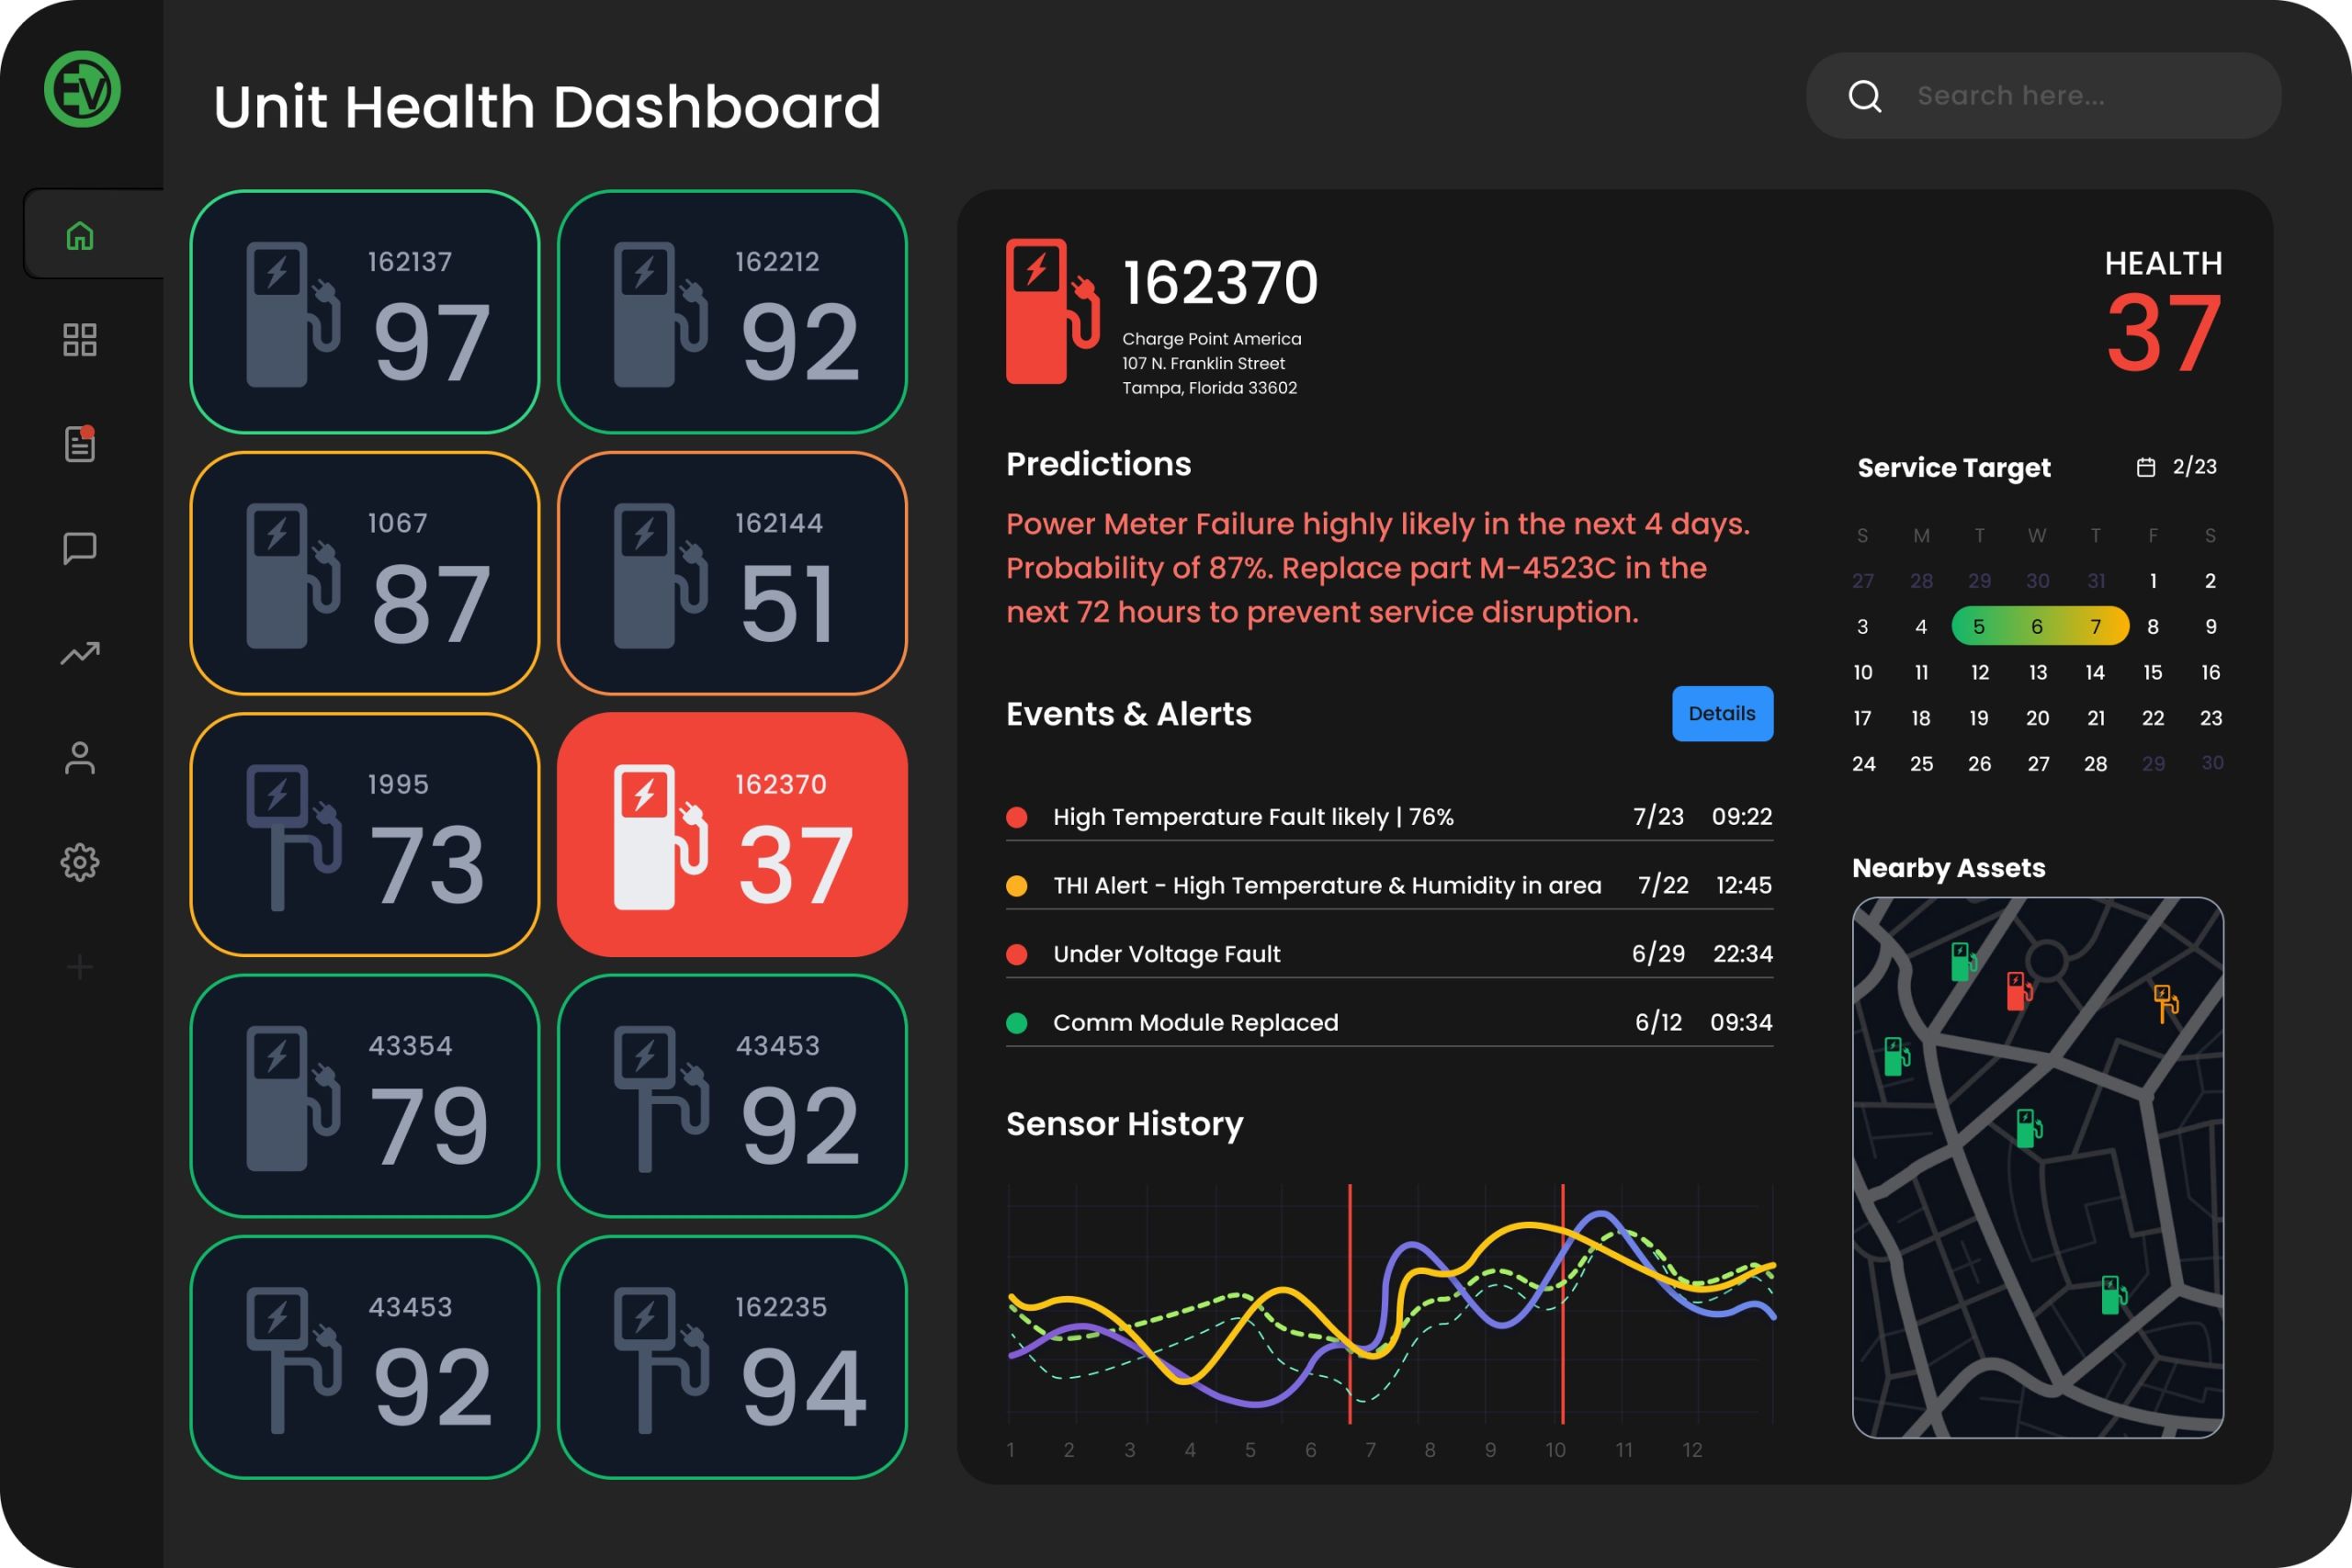Open the Details button for Events & Alerts

[1722, 713]
